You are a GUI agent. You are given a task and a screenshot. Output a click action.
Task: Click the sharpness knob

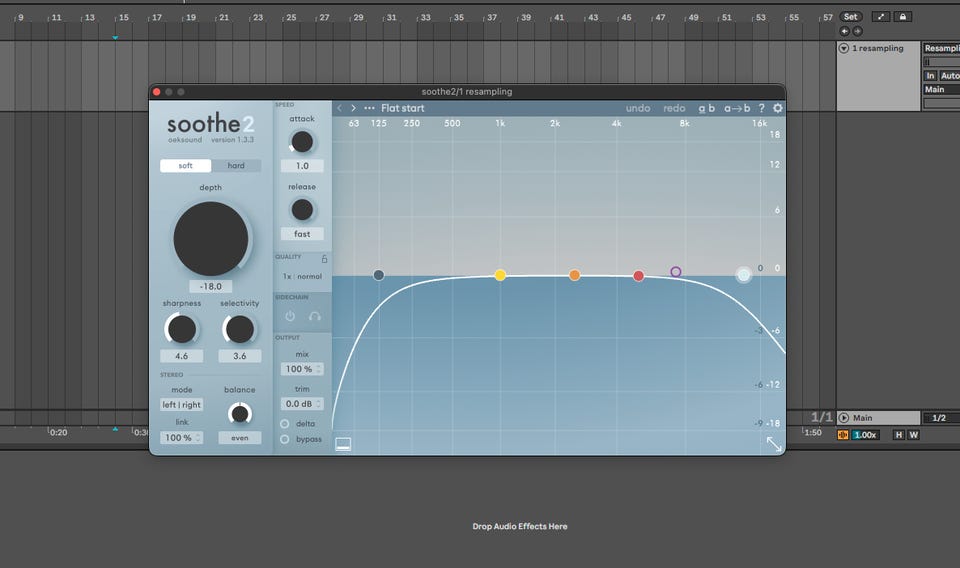pyautogui.click(x=182, y=329)
